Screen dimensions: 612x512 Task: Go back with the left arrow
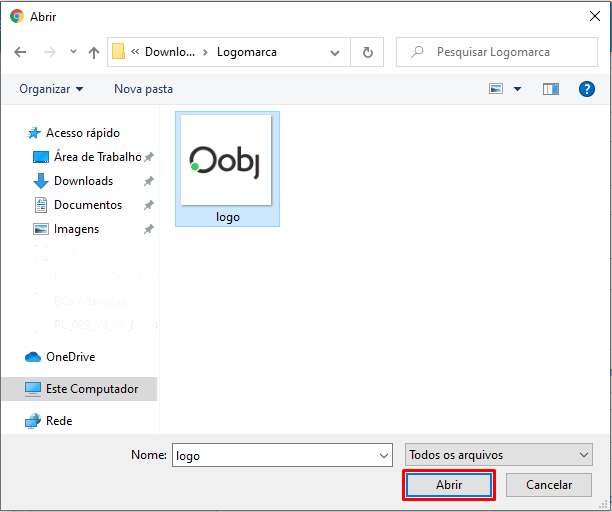[20, 52]
